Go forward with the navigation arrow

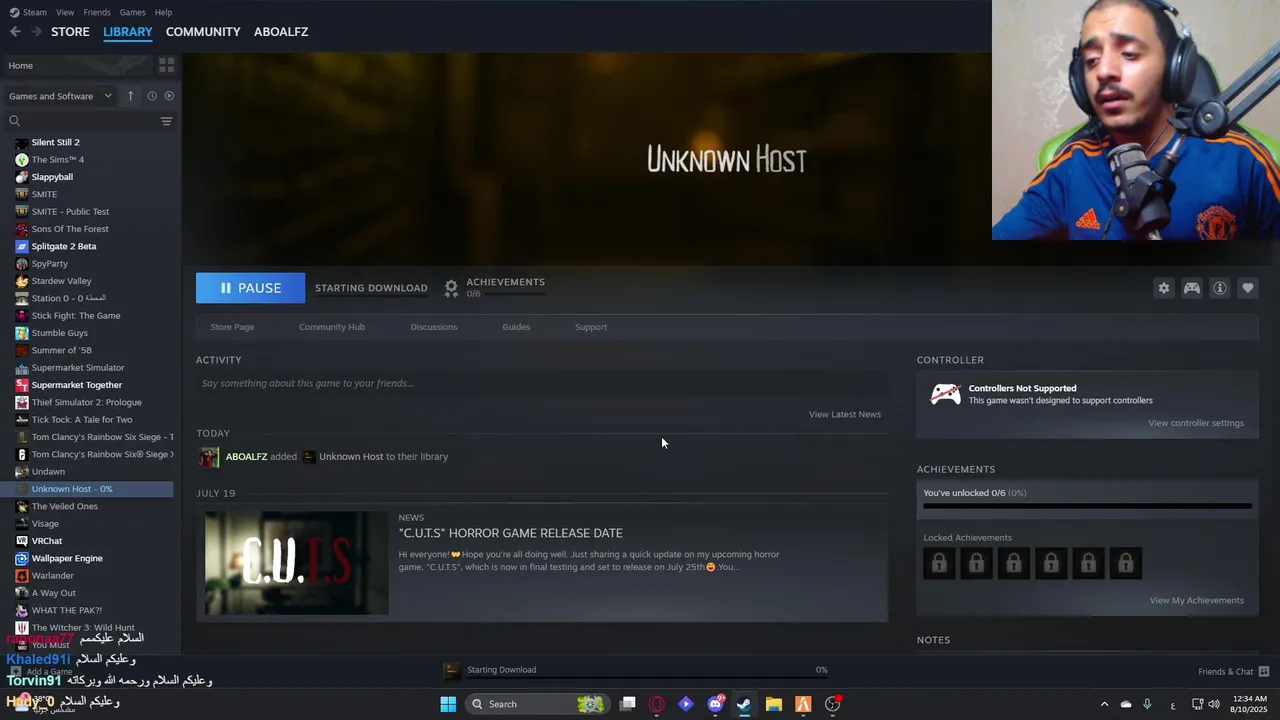pos(36,32)
